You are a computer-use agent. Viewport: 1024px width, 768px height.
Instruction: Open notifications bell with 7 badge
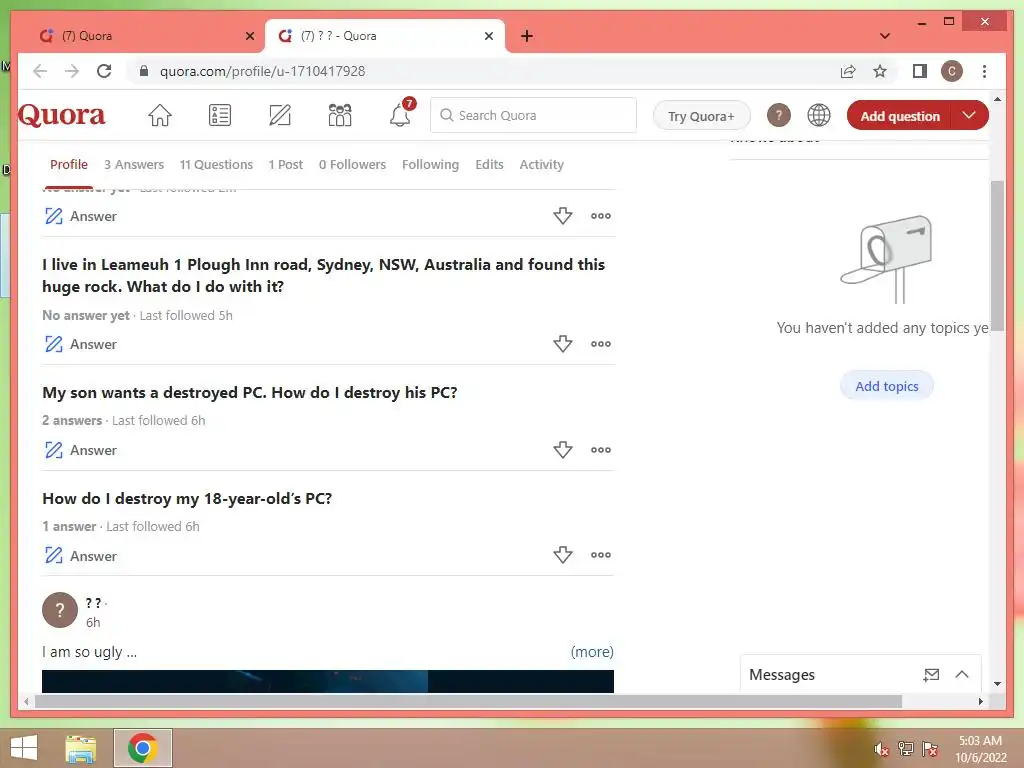click(400, 115)
